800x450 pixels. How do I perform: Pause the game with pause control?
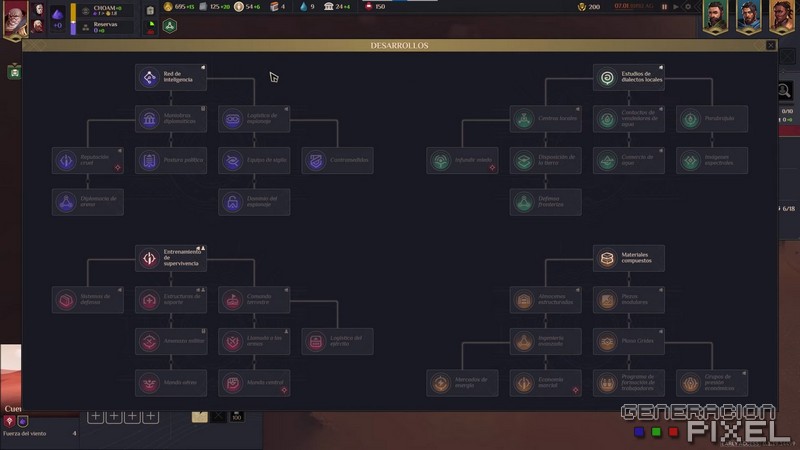(664, 7)
